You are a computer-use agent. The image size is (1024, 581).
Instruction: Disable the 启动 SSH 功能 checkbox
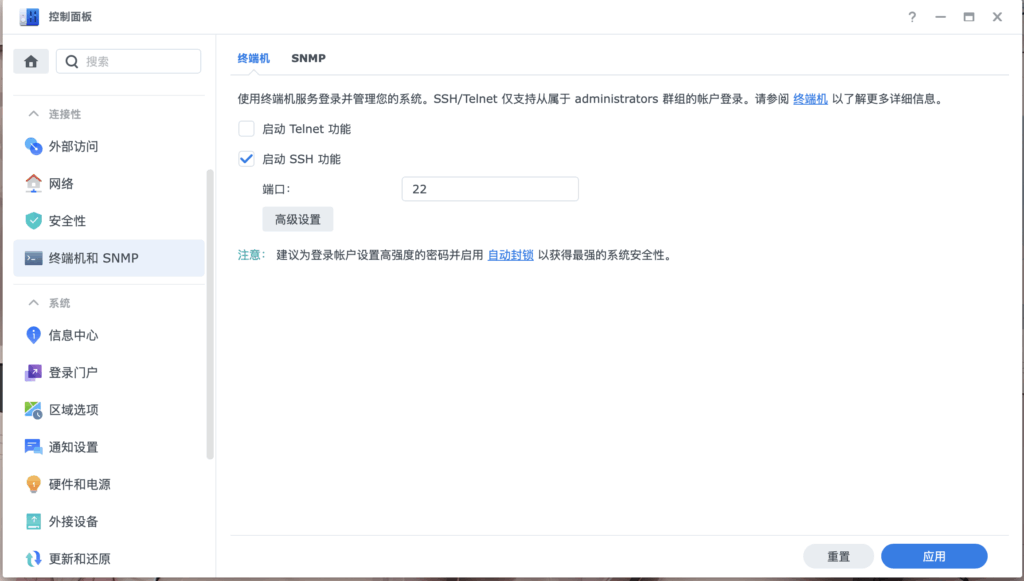pyautogui.click(x=245, y=158)
